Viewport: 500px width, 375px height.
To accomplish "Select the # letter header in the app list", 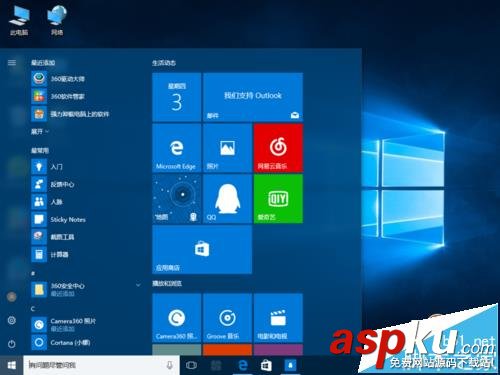I will point(33,273).
